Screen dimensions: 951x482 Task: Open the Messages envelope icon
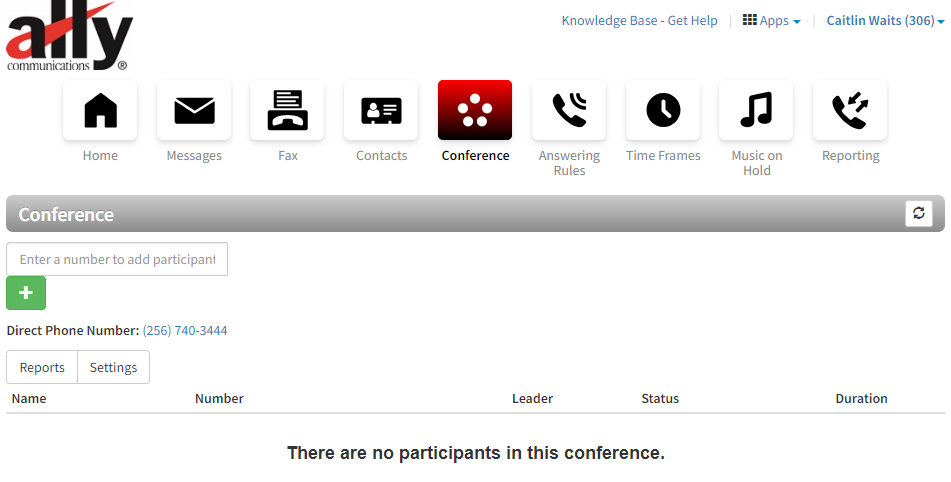click(194, 110)
